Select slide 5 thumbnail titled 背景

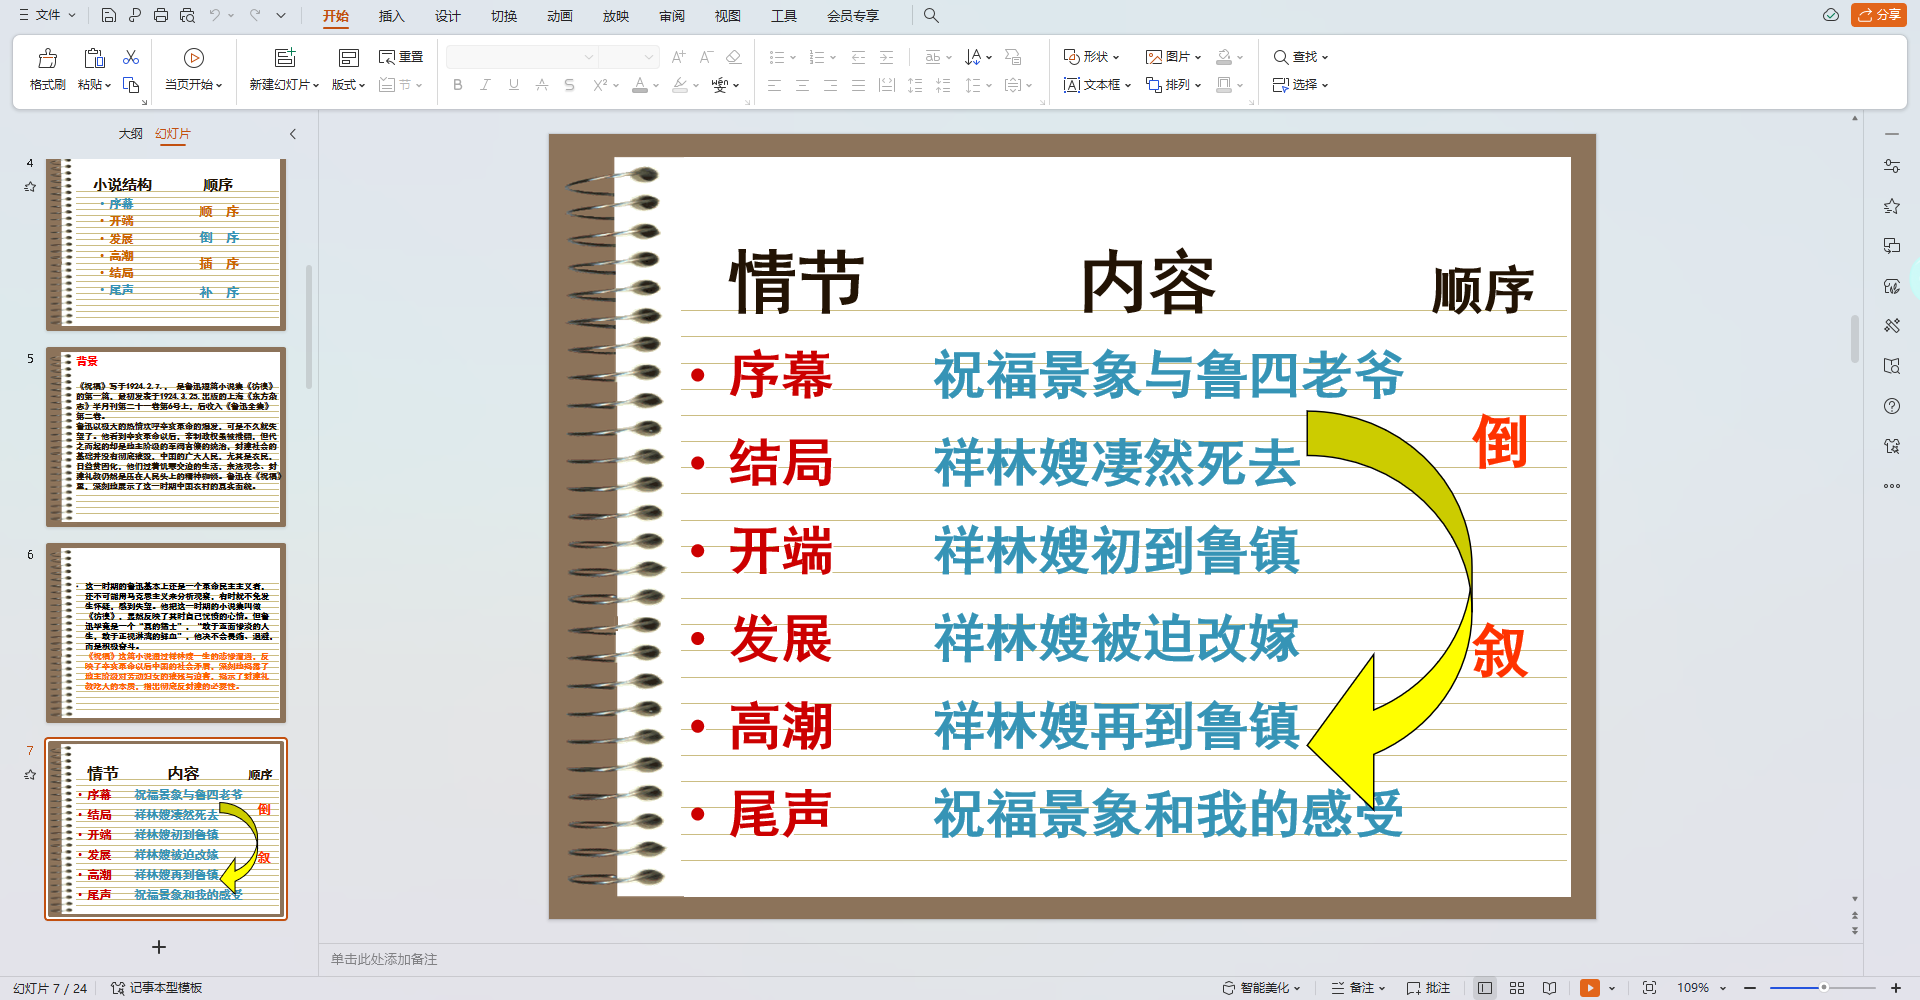pyautogui.click(x=166, y=437)
